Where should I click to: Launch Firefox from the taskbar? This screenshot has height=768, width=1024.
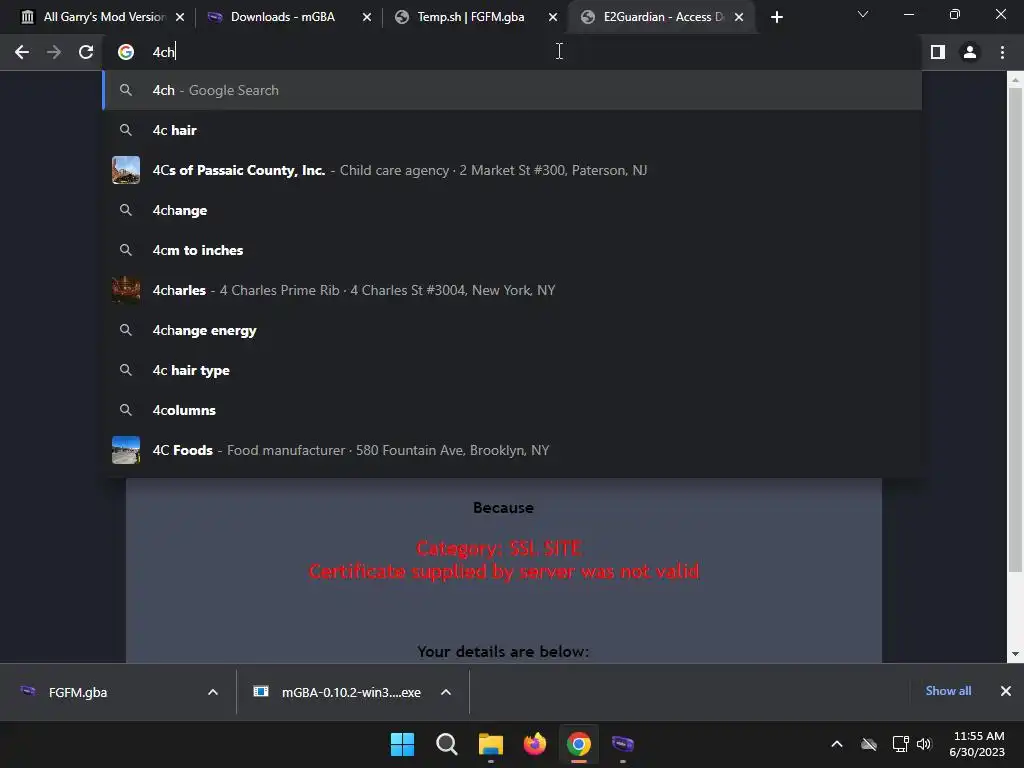(x=535, y=744)
